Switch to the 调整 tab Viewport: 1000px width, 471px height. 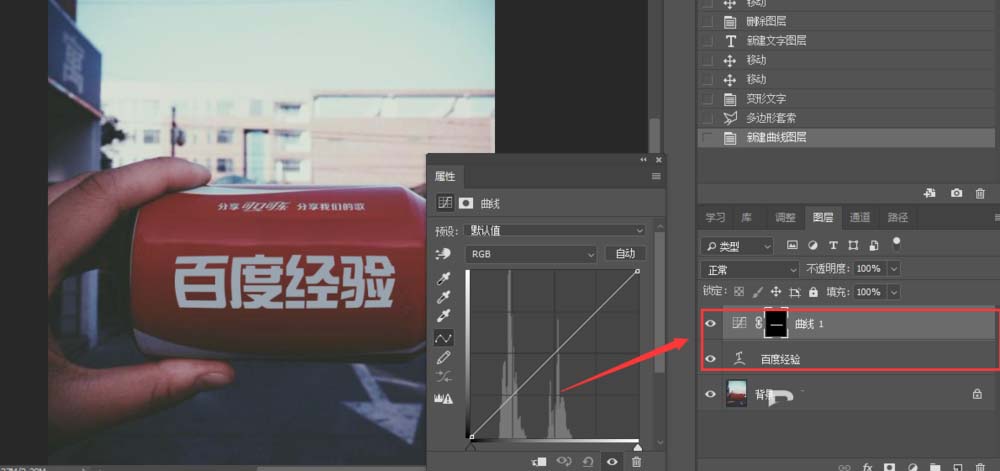(x=785, y=217)
